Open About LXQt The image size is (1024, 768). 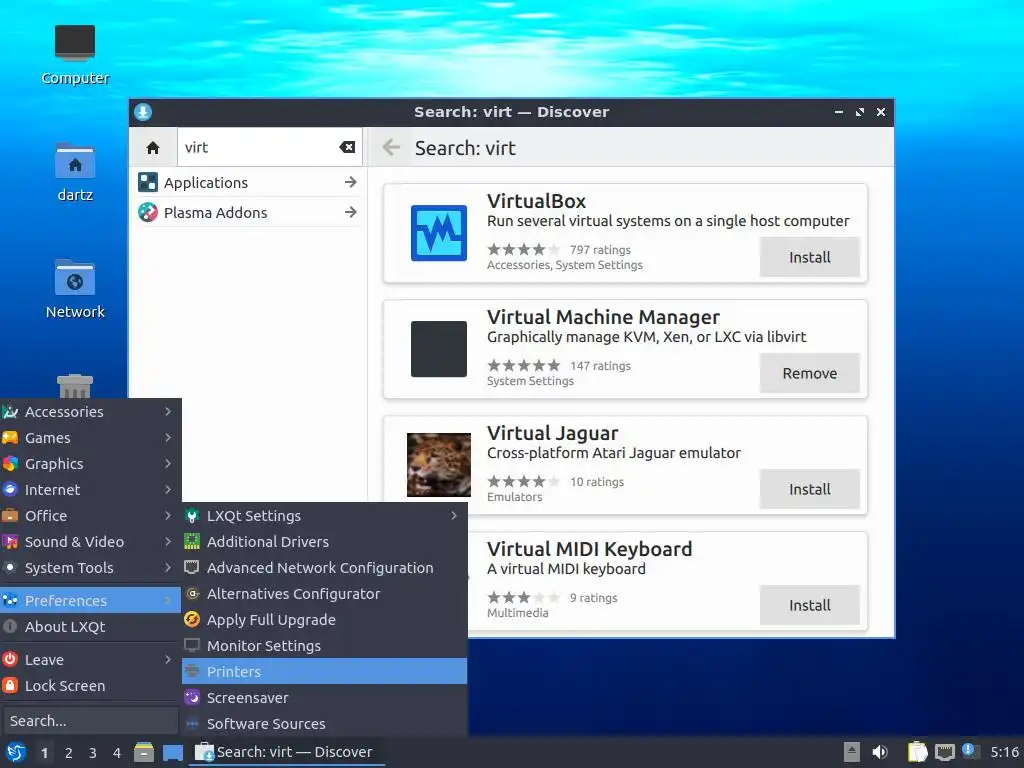[x=90, y=627]
